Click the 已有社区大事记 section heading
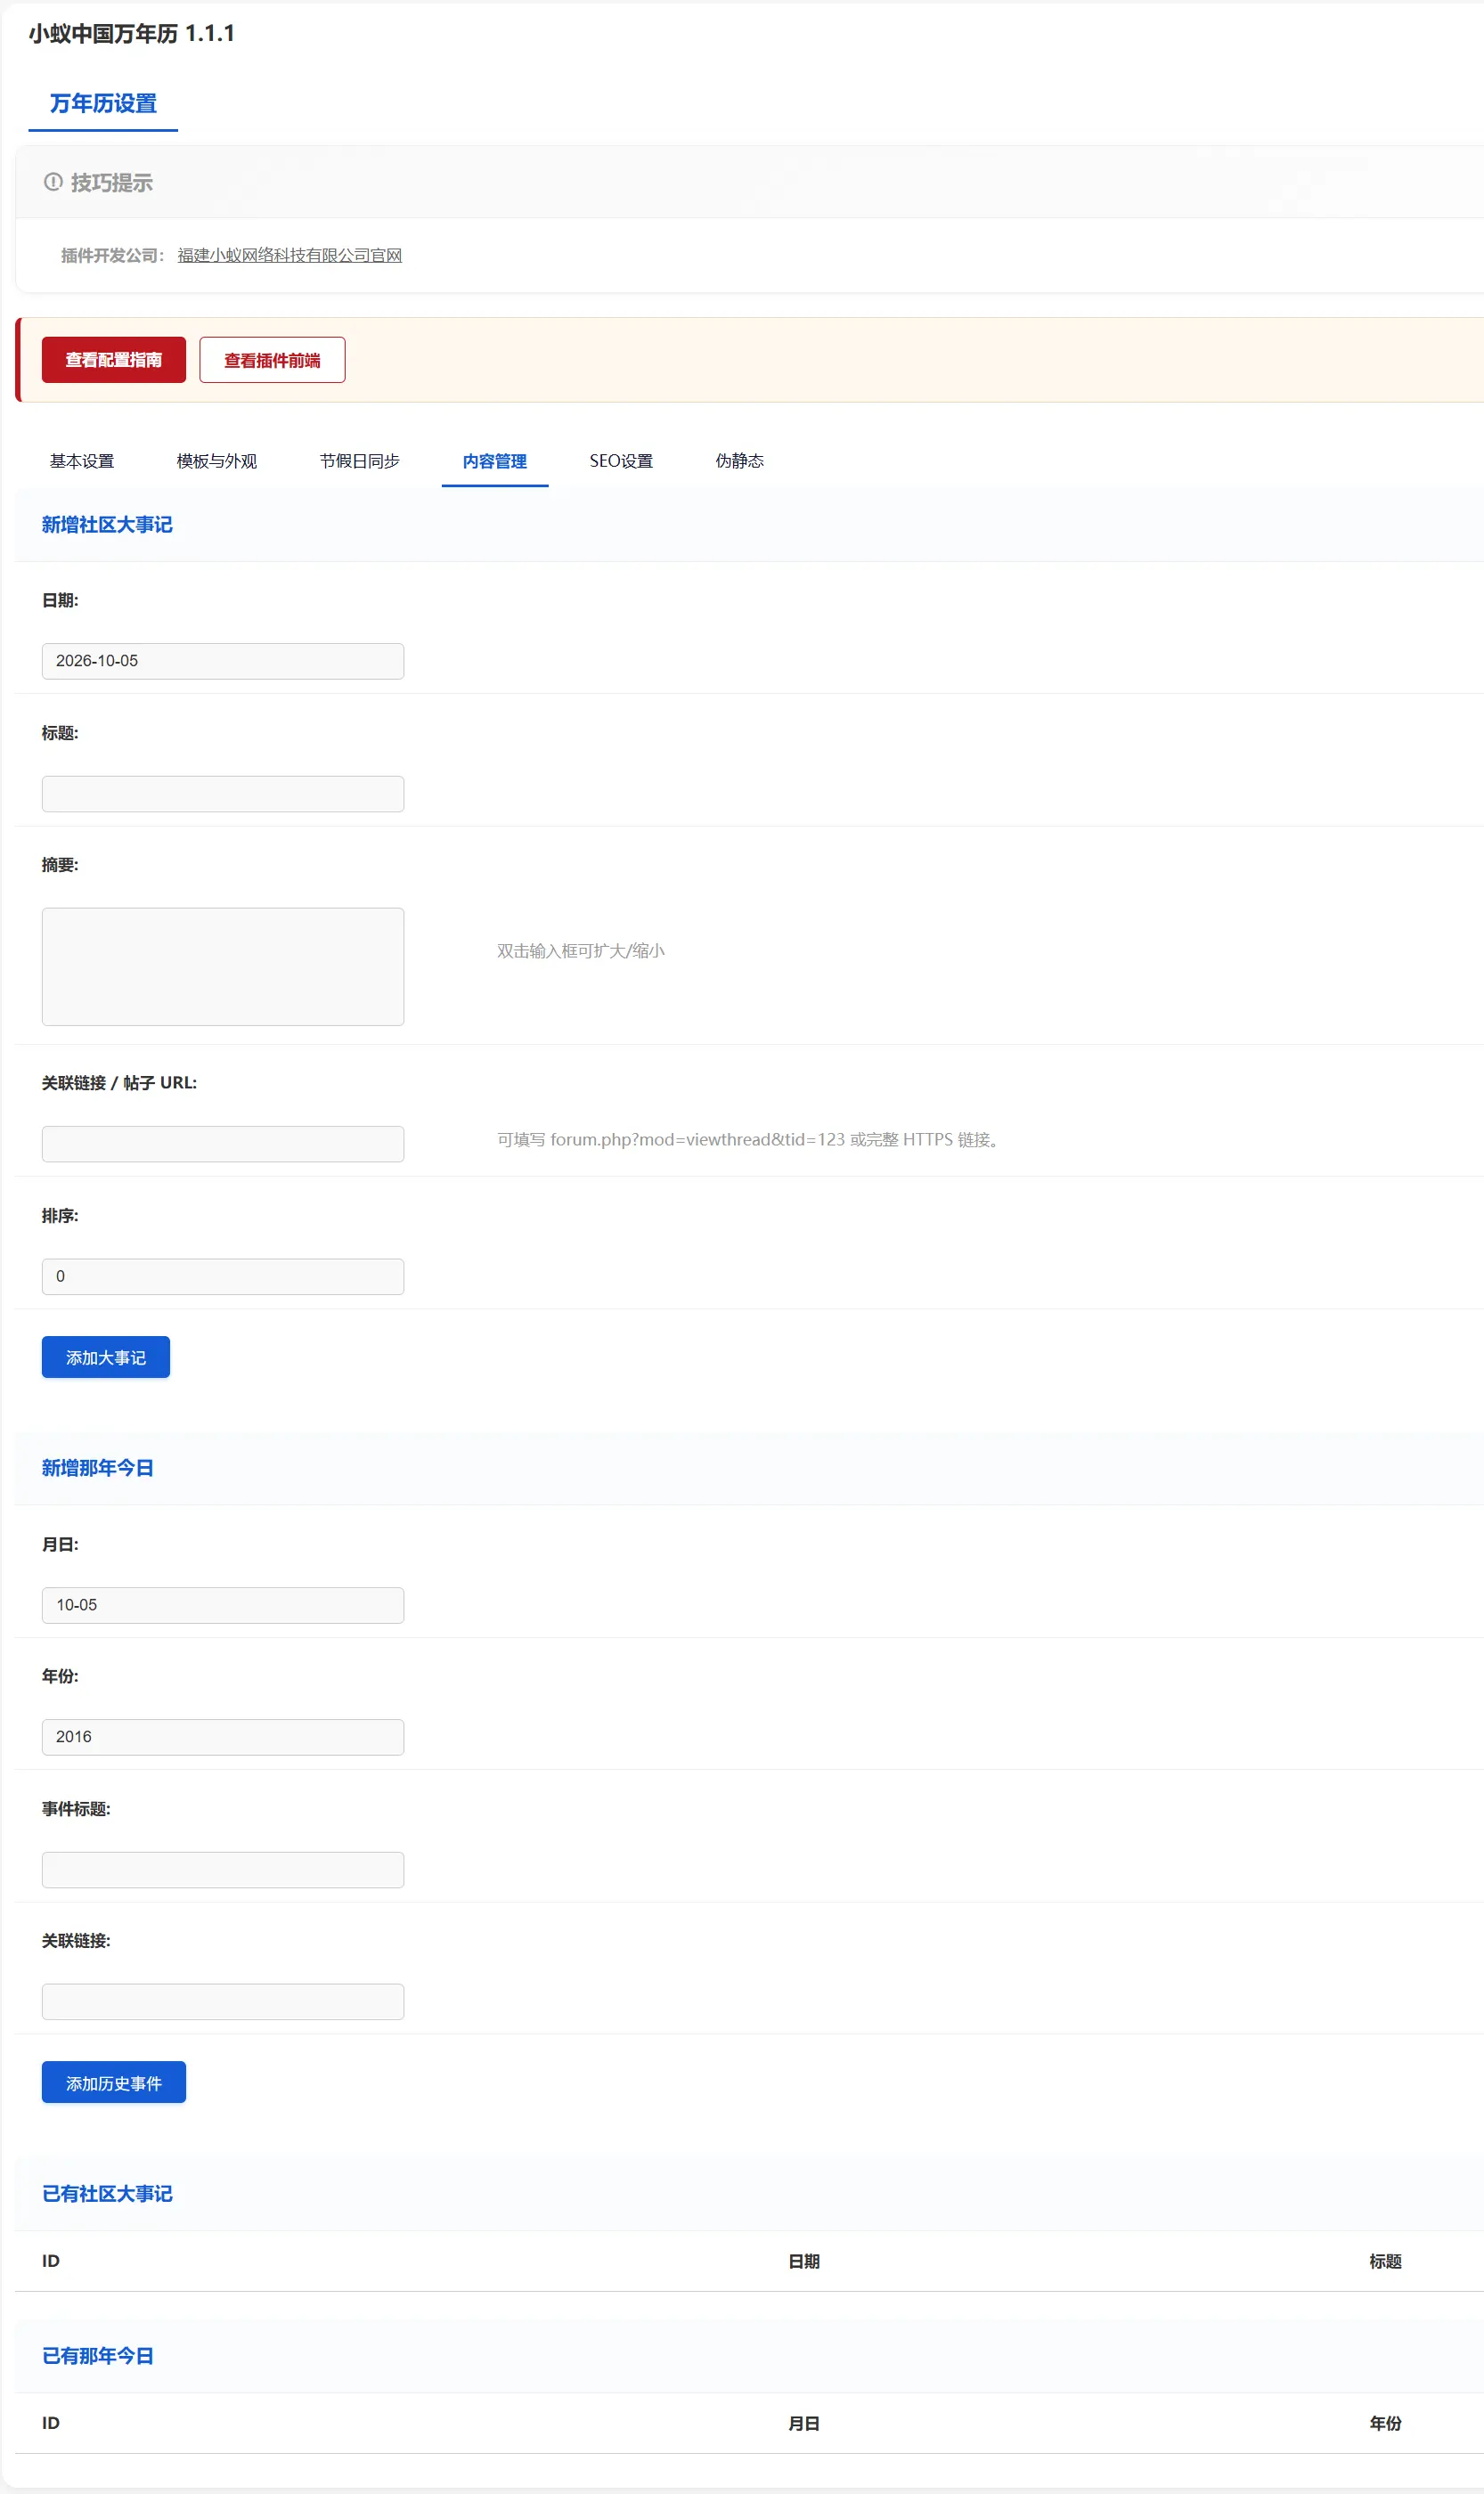Viewport: 1484px width, 2494px height. tap(107, 2194)
